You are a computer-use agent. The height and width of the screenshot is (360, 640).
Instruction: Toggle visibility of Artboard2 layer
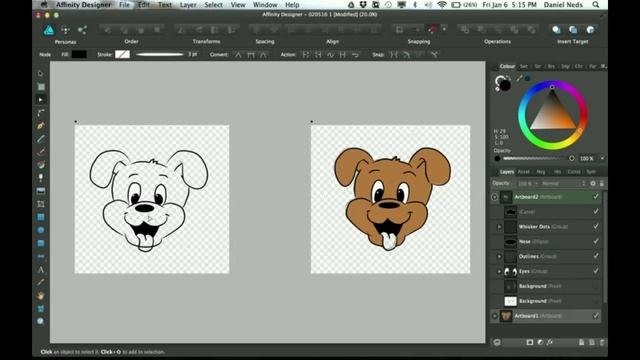(596, 197)
